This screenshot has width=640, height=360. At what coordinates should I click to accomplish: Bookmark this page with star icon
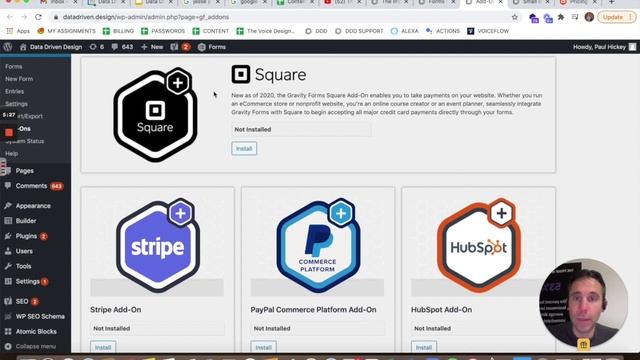coord(515,17)
